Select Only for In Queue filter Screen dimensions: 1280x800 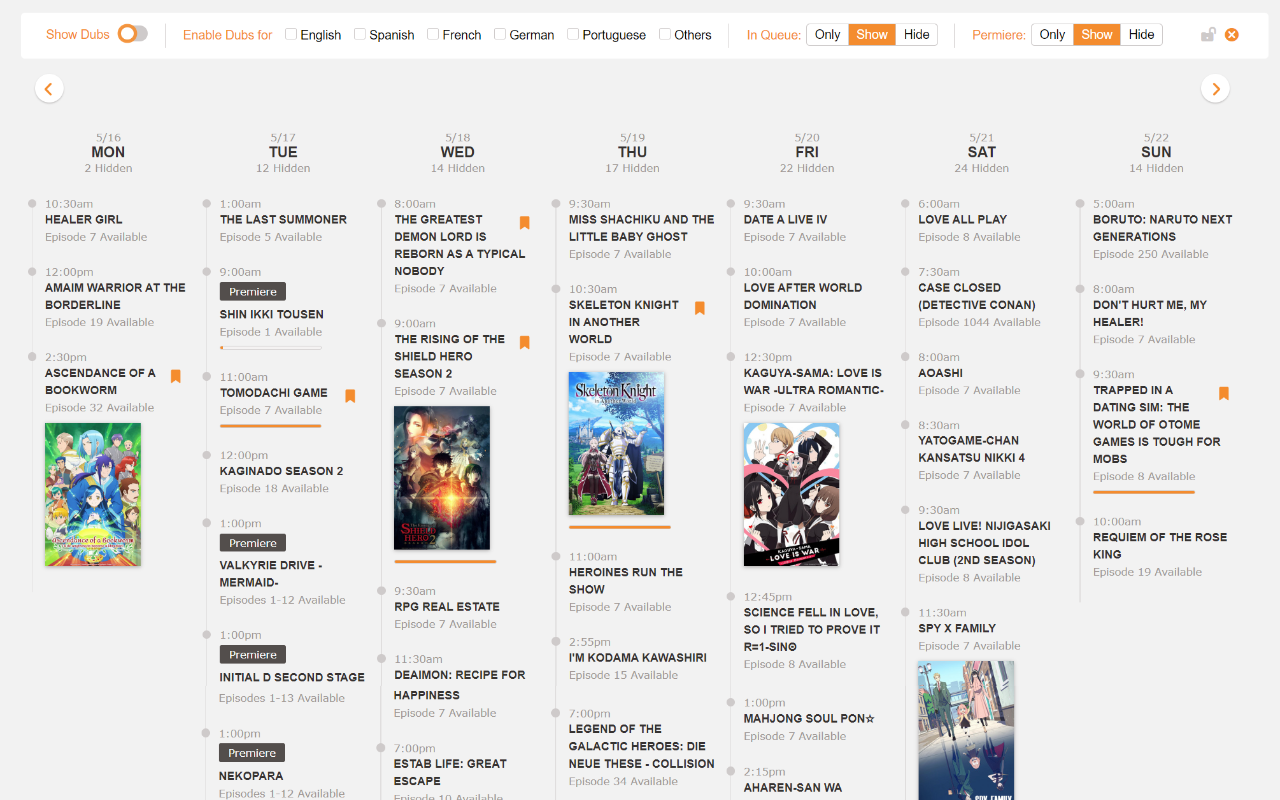[x=828, y=34]
